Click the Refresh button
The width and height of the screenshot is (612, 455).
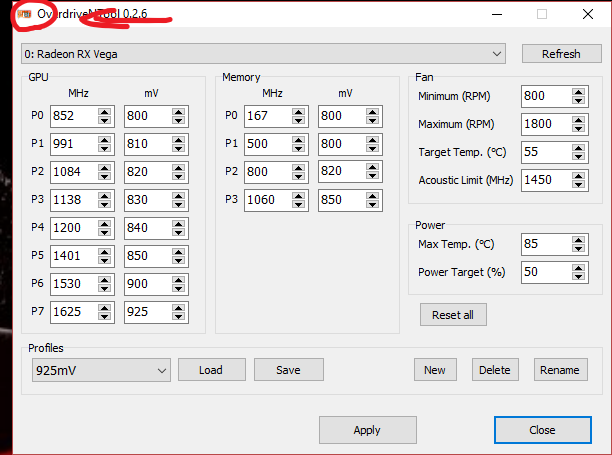click(x=562, y=54)
